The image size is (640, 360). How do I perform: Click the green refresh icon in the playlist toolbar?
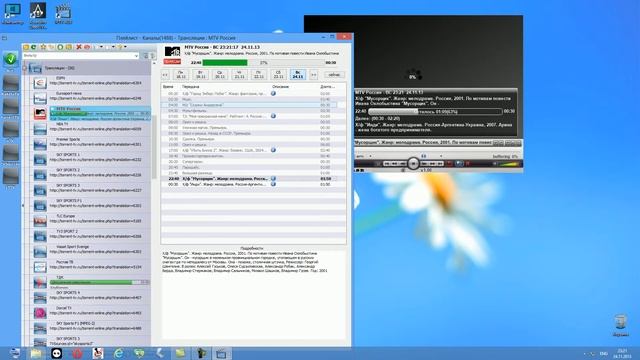coord(34,47)
